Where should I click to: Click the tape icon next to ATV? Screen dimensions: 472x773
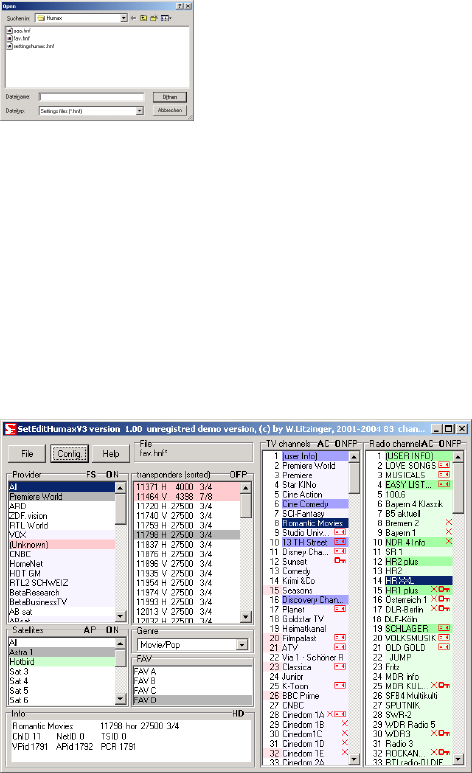[340, 647]
